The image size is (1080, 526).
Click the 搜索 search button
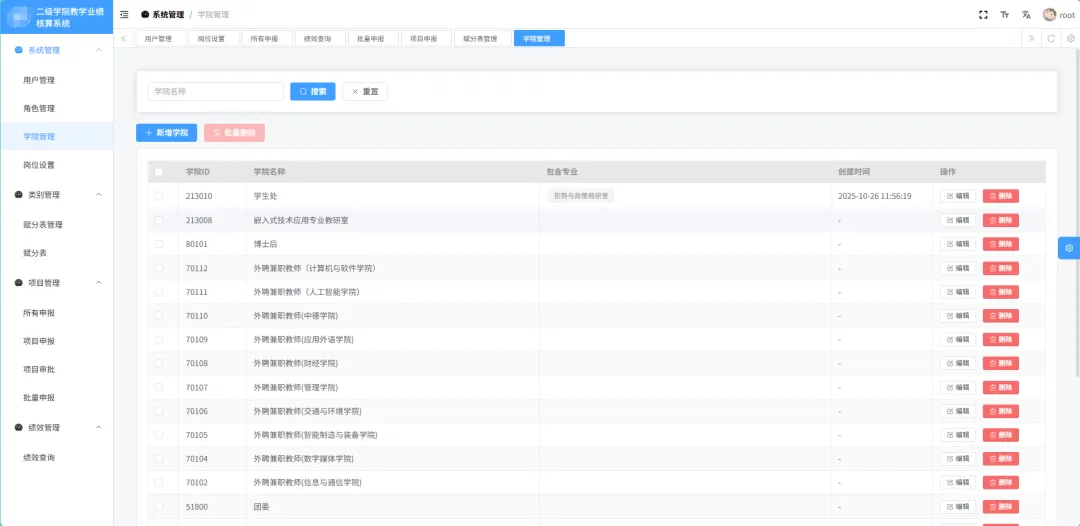click(x=313, y=92)
